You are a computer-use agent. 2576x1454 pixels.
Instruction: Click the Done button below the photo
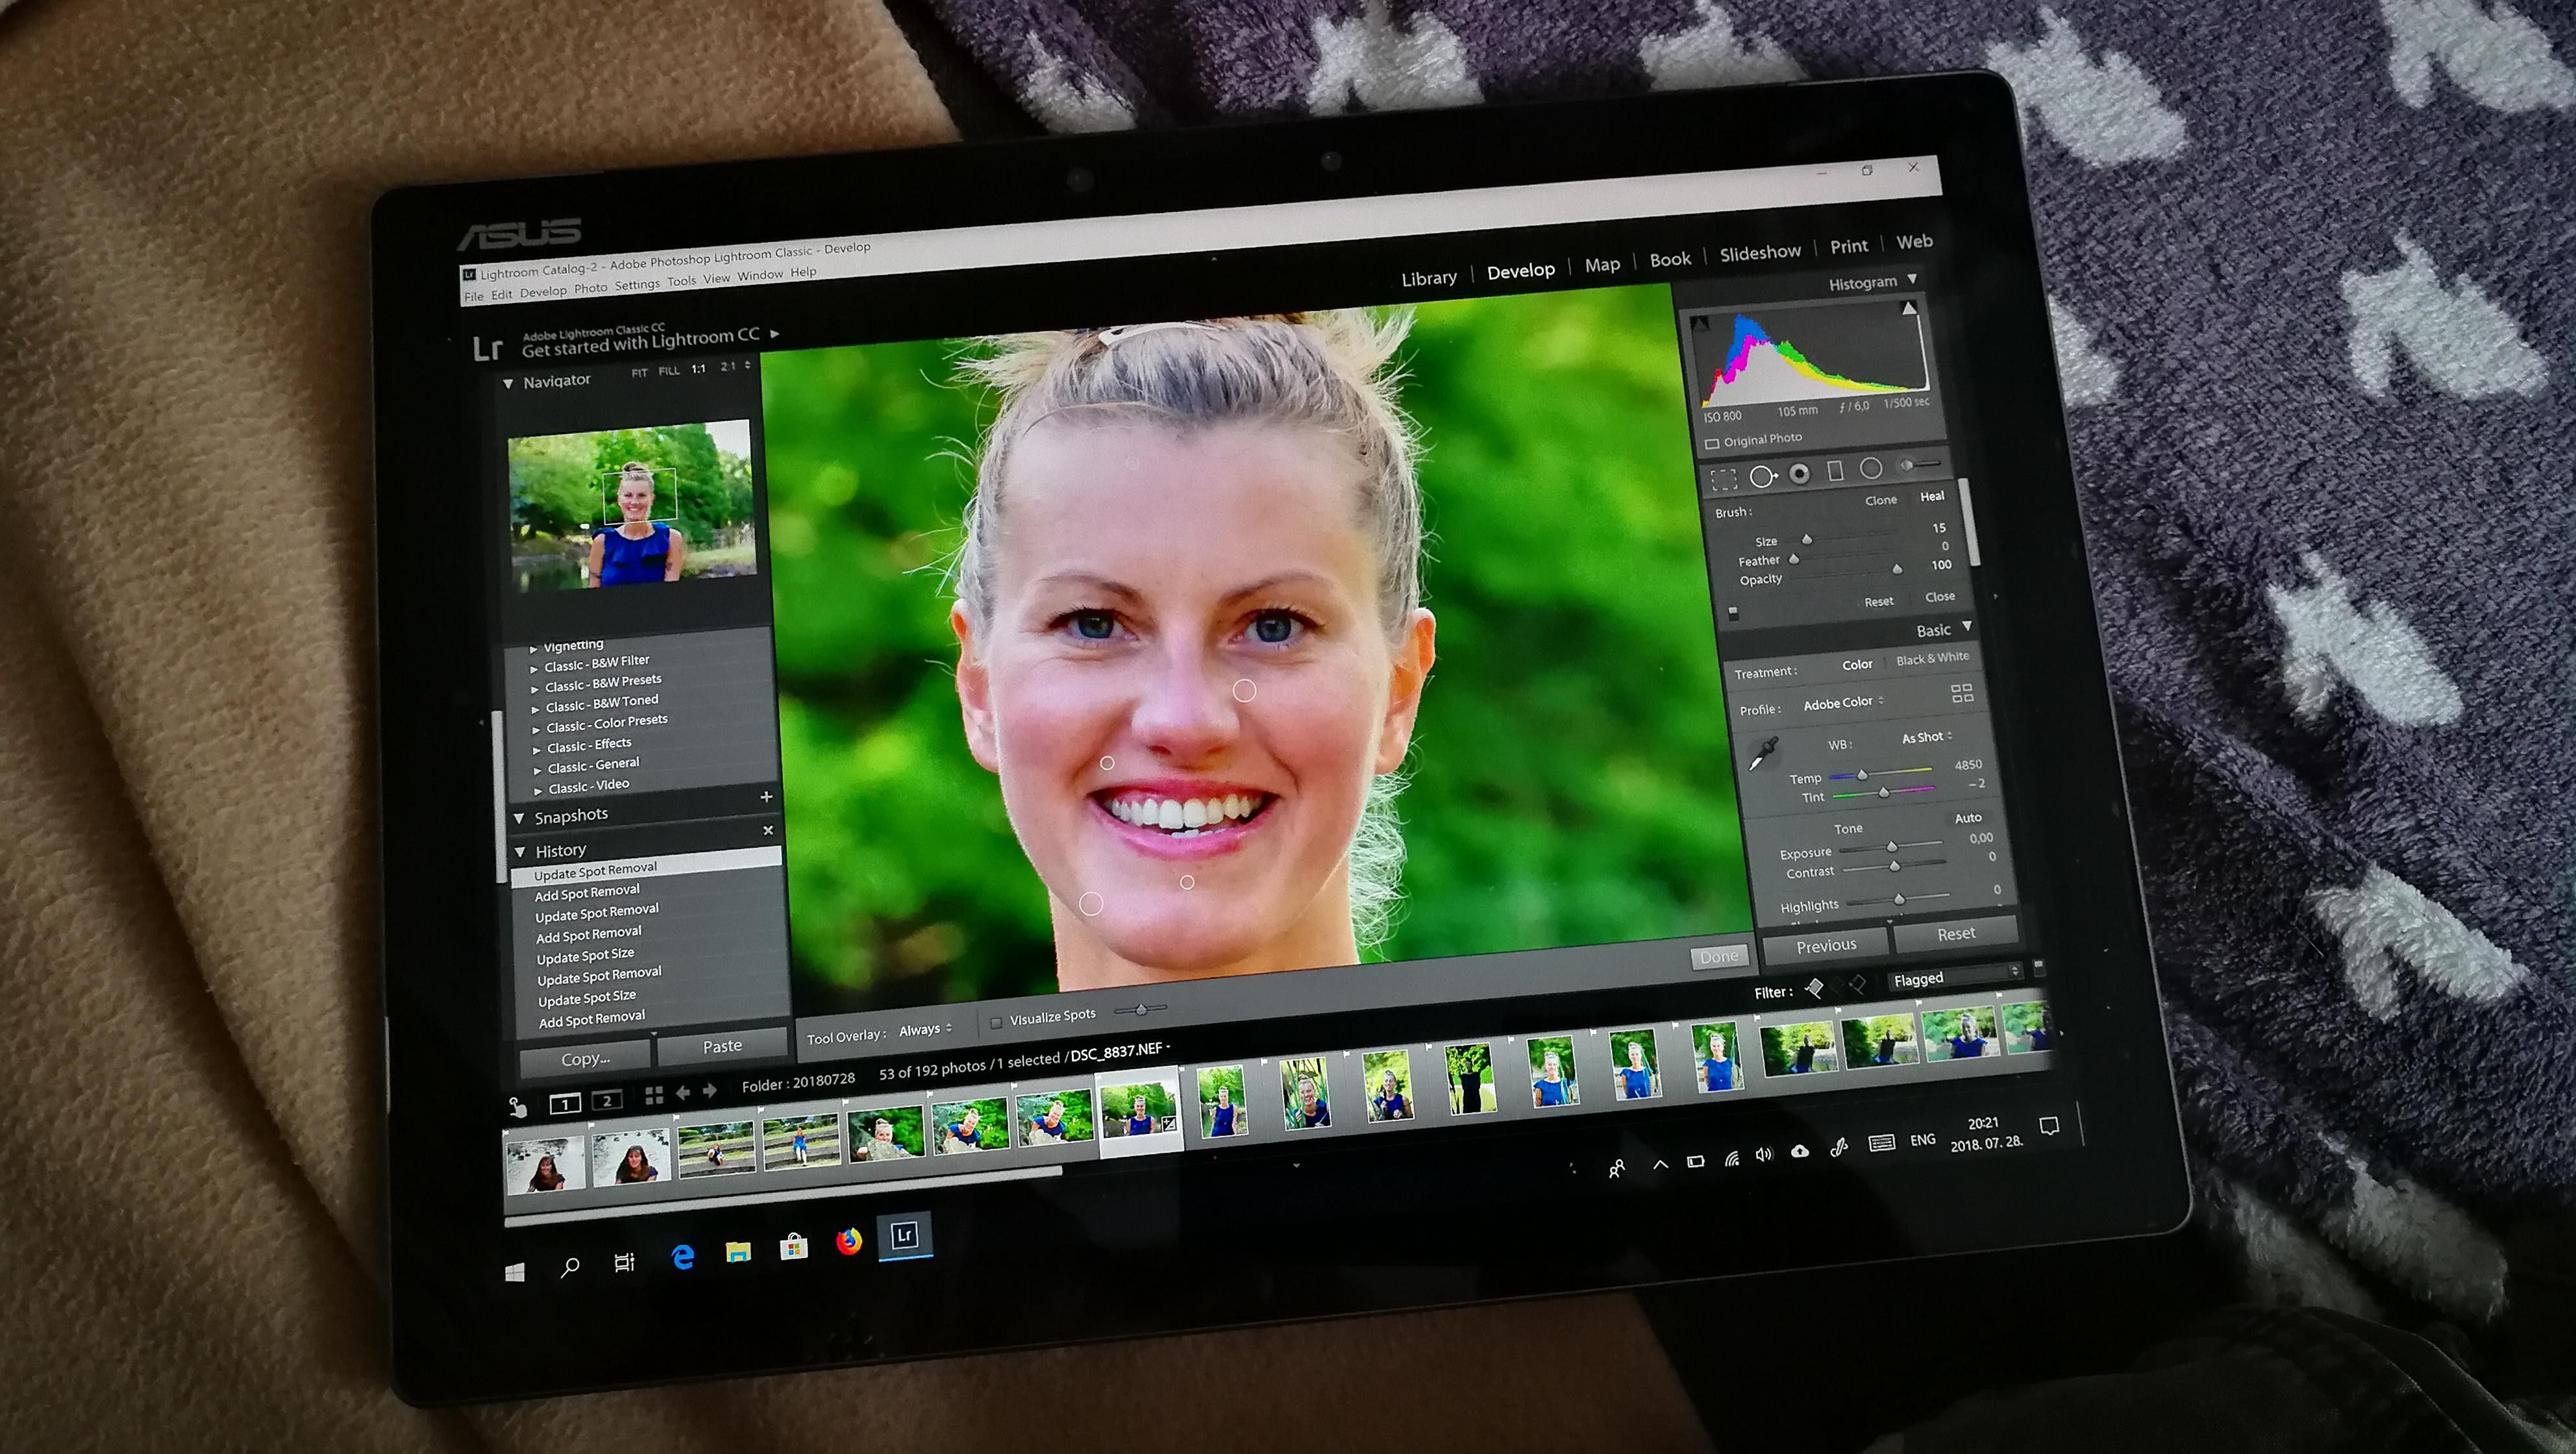(x=1719, y=957)
